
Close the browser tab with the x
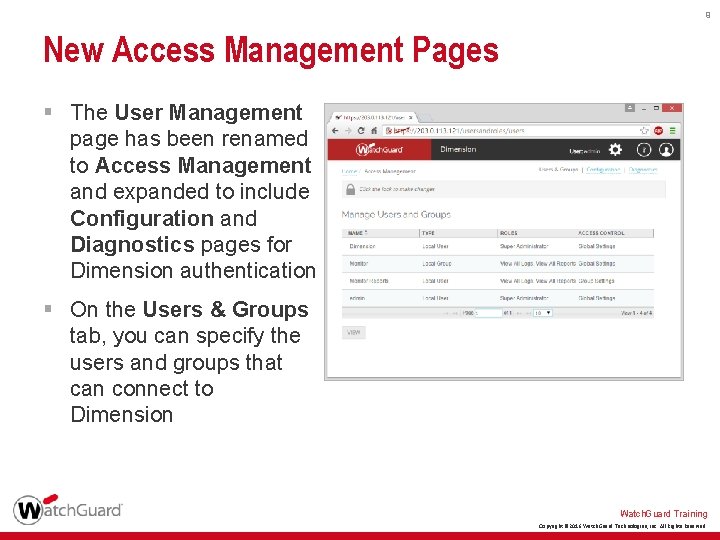point(411,118)
